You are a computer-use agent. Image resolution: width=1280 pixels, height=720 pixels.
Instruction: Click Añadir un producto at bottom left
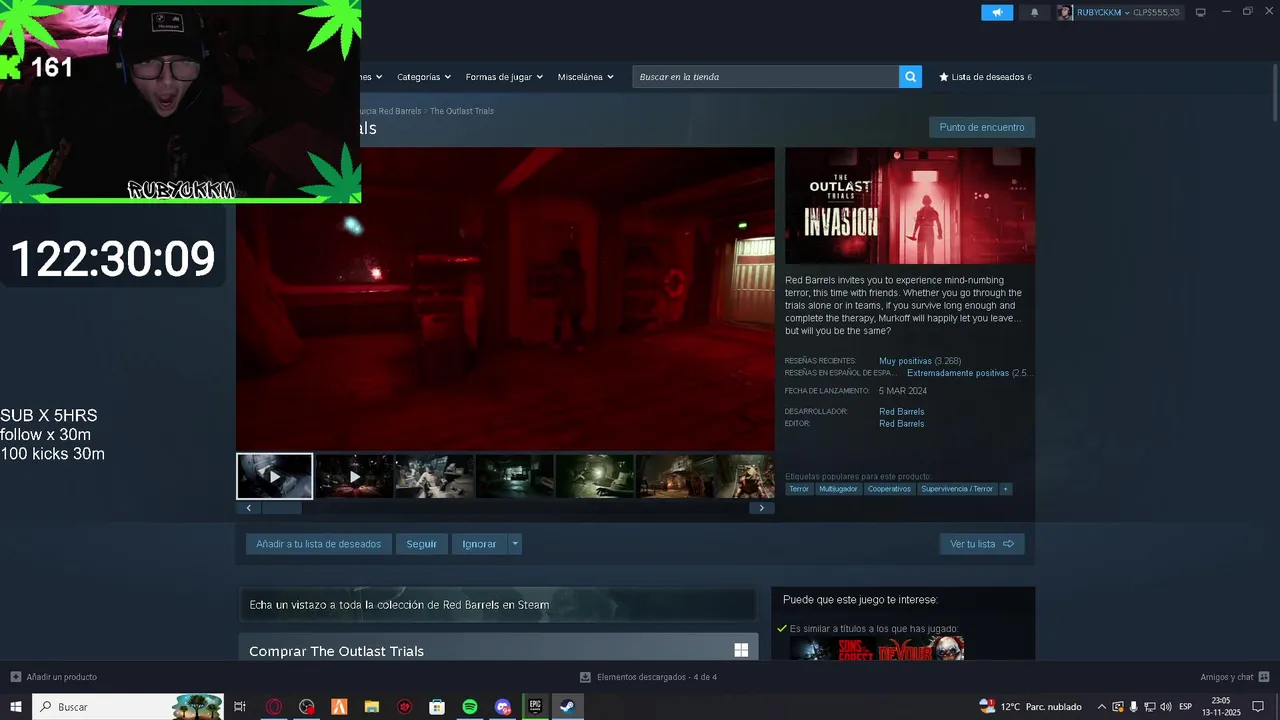[x=54, y=677]
